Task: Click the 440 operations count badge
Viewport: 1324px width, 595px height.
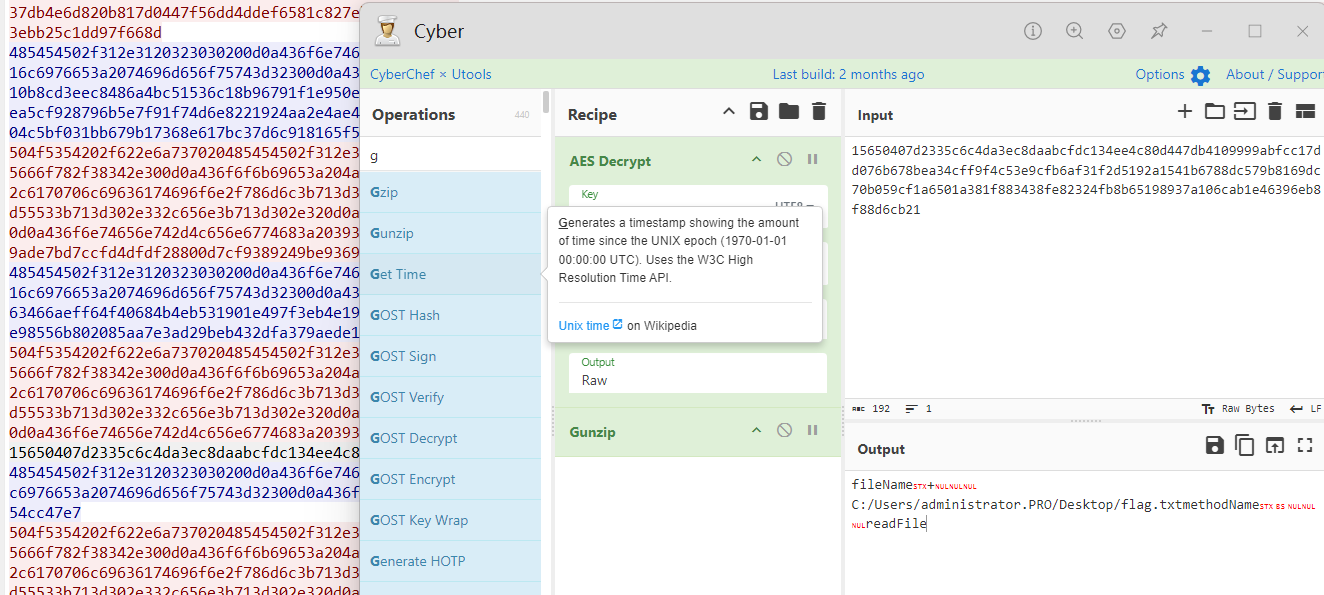Action: pos(522,115)
